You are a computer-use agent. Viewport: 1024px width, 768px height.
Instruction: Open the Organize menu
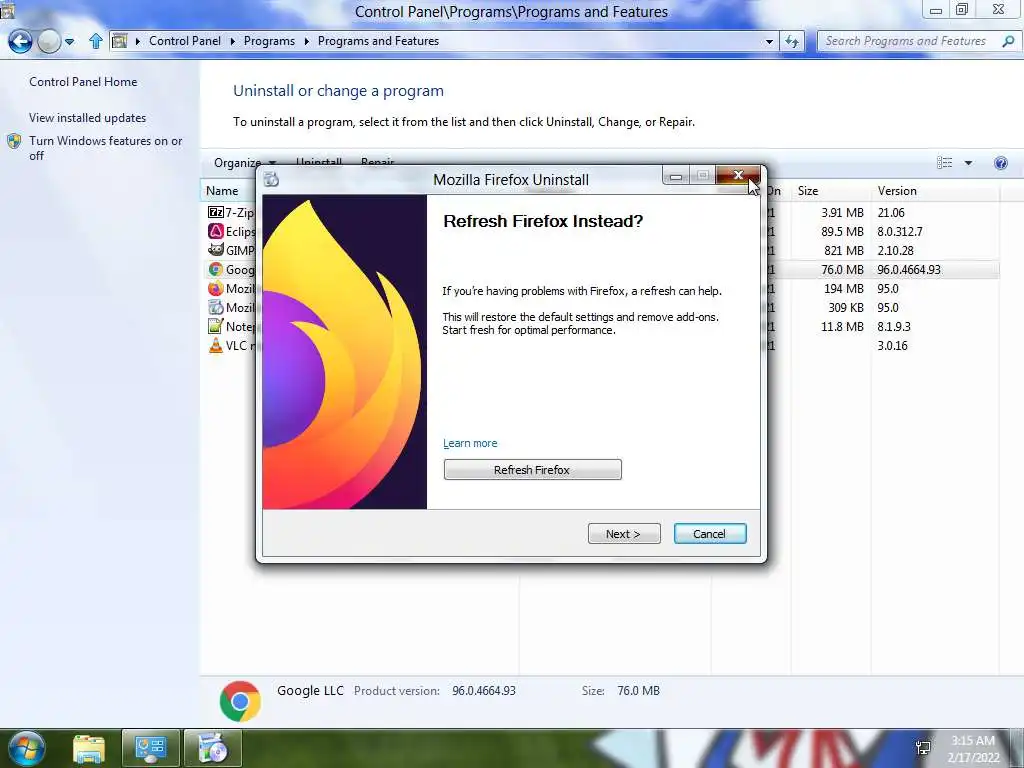tap(245, 162)
